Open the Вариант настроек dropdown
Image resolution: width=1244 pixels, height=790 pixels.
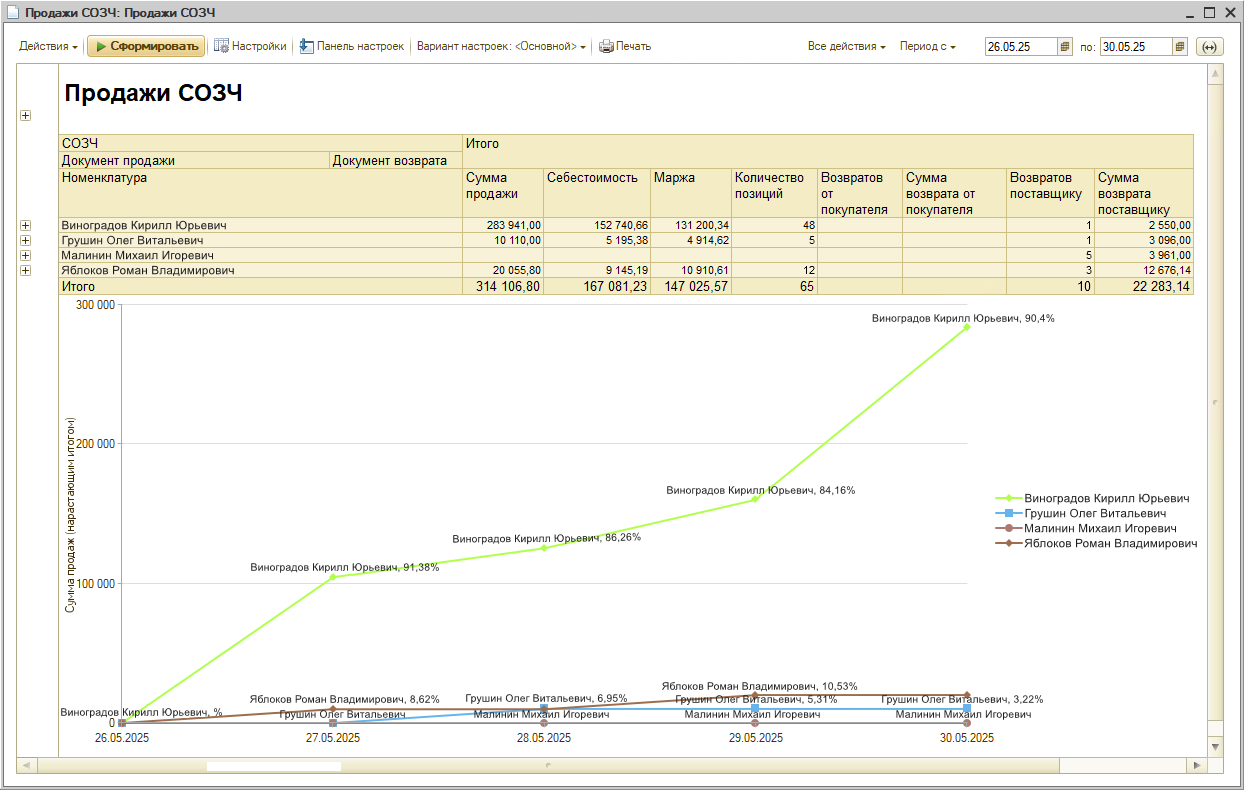point(501,46)
